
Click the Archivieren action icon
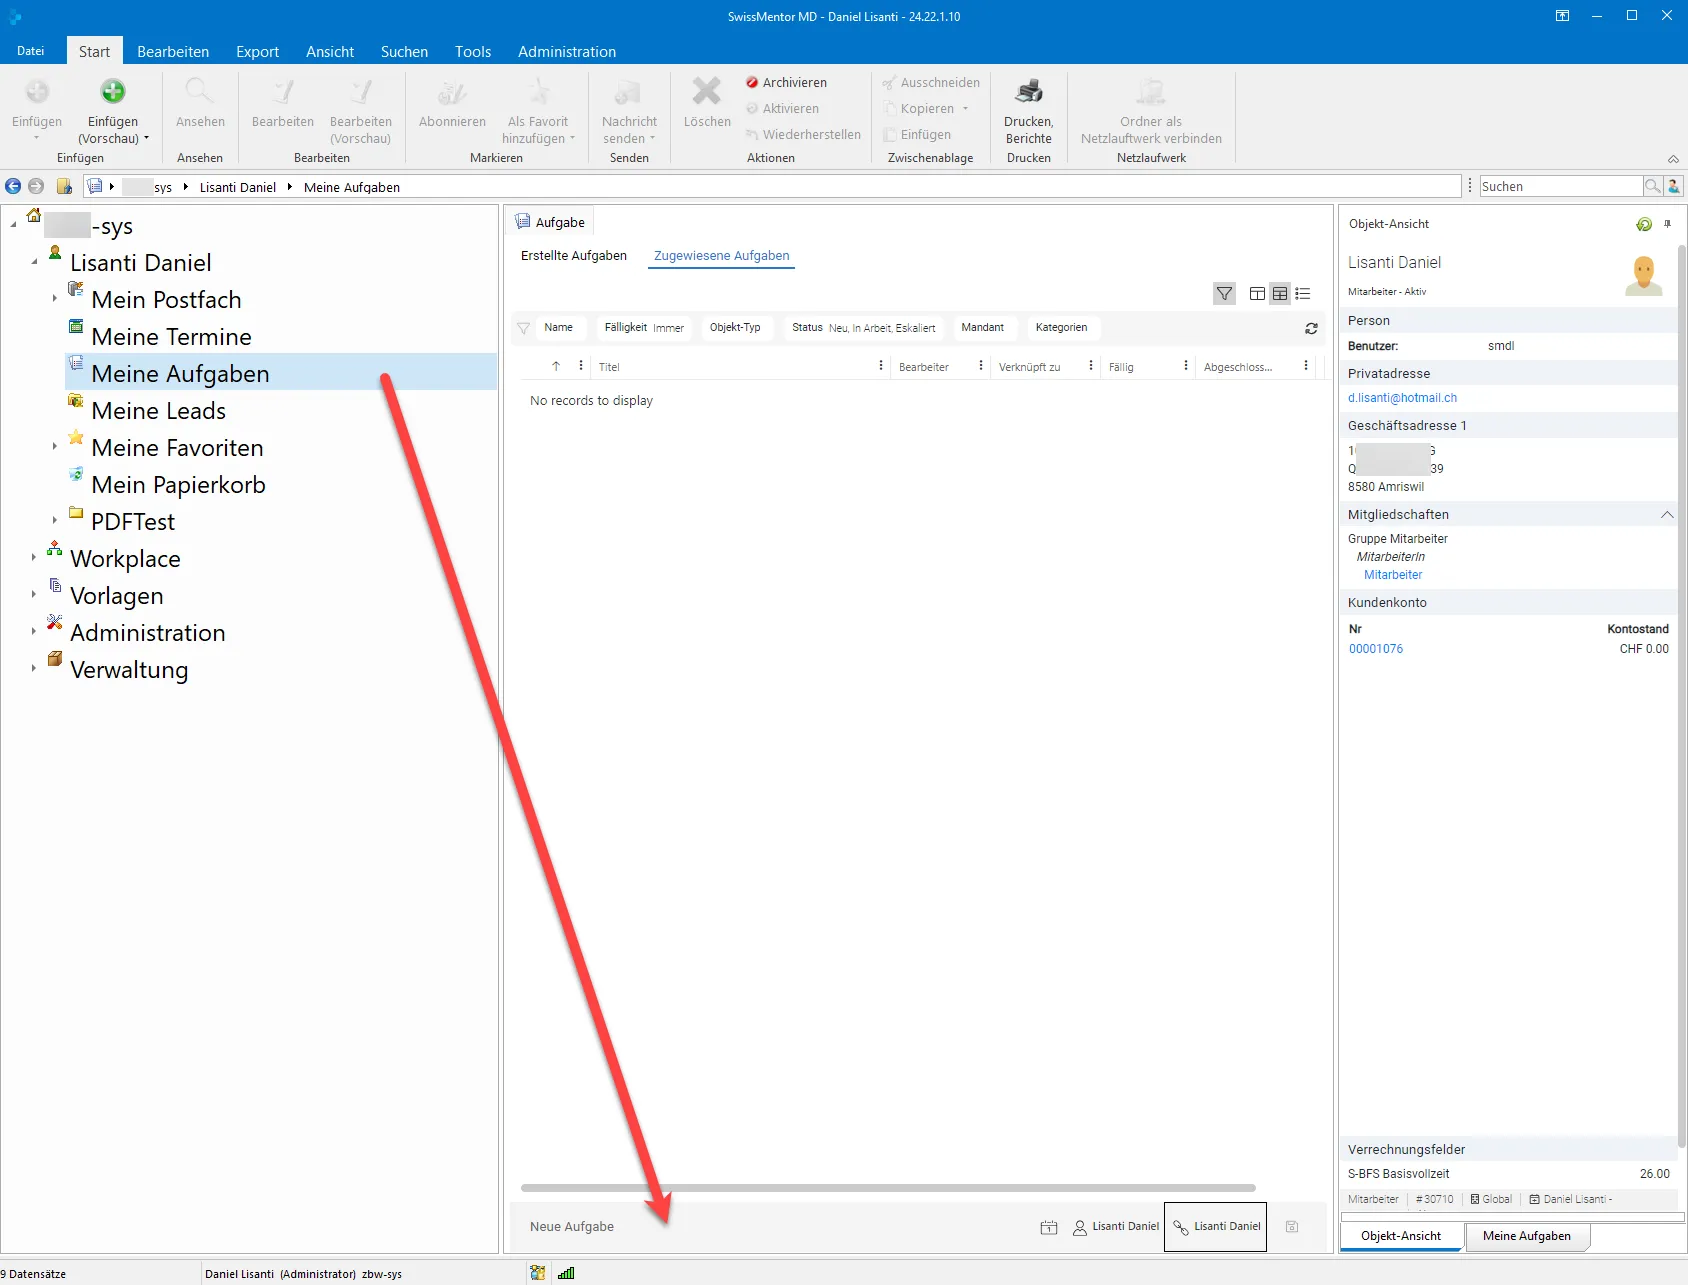(752, 83)
